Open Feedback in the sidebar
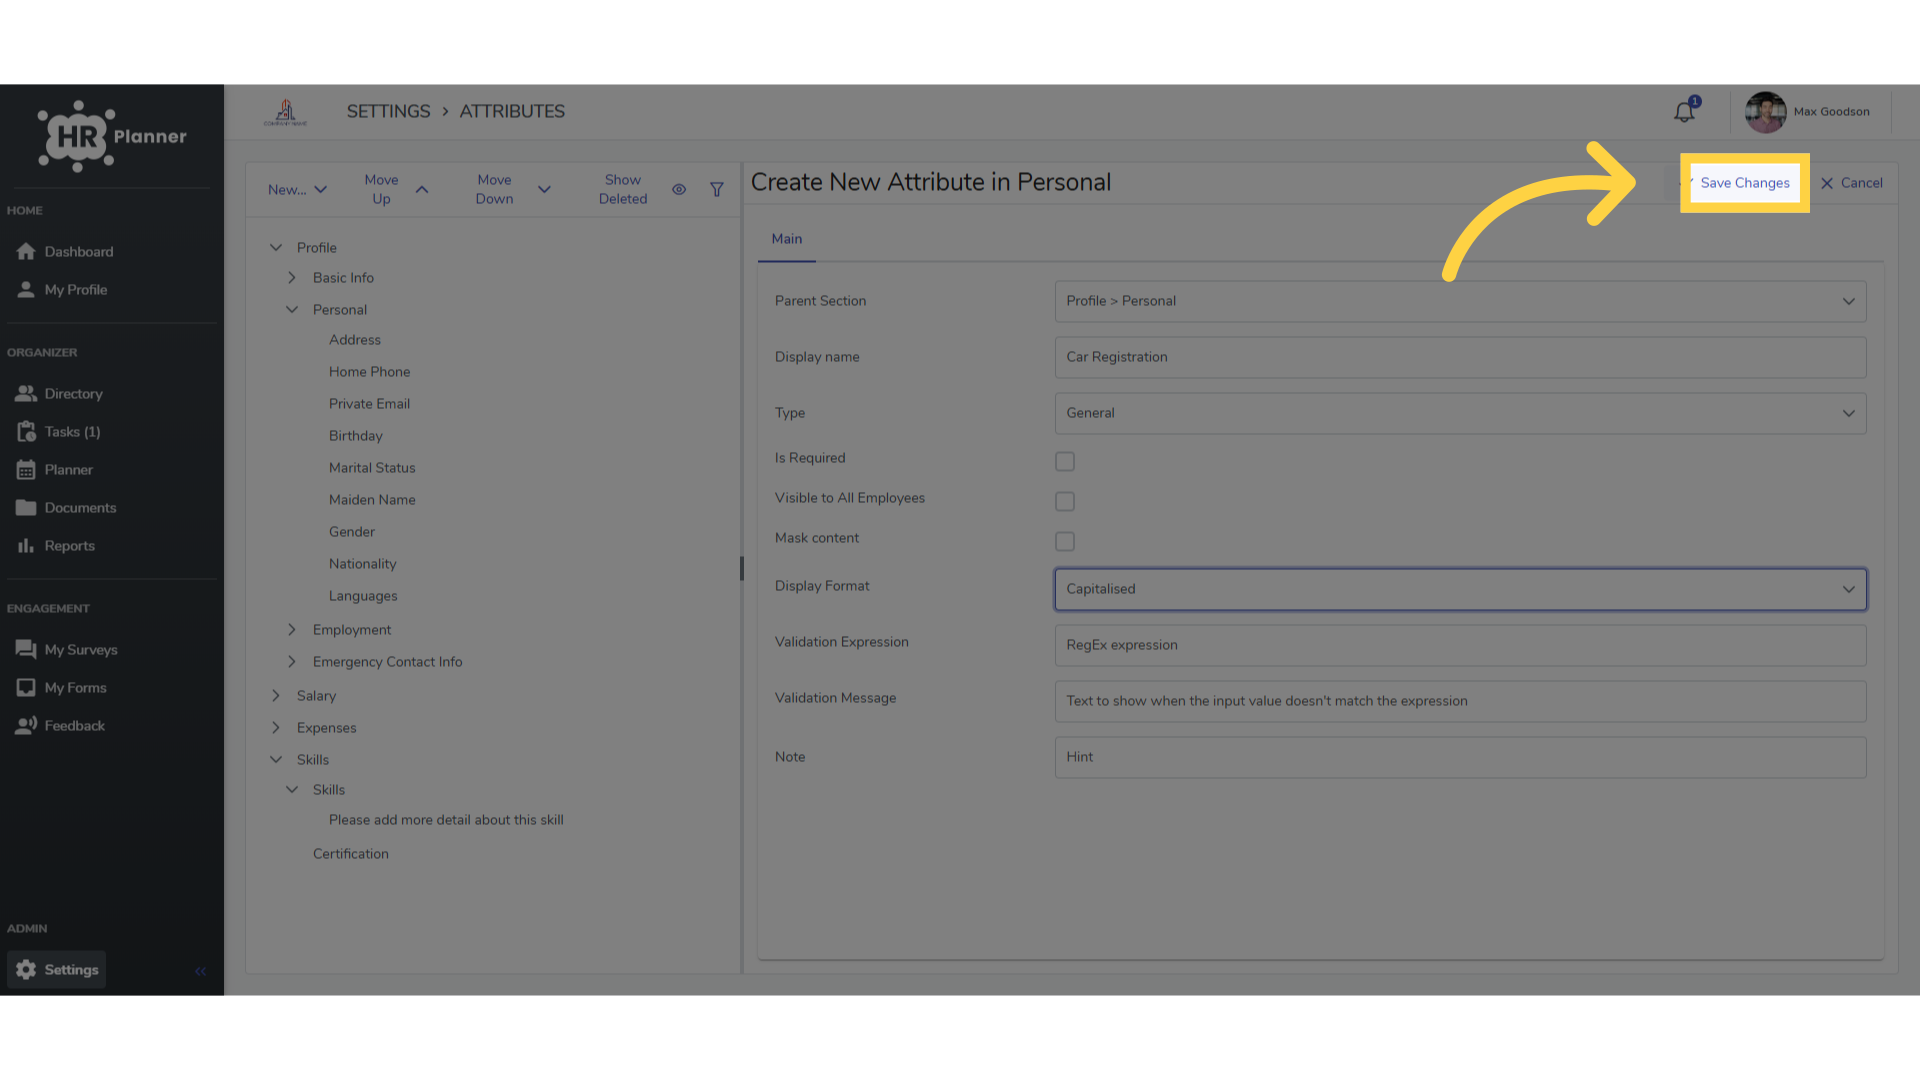The image size is (1920, 1080). pos(60,725)
